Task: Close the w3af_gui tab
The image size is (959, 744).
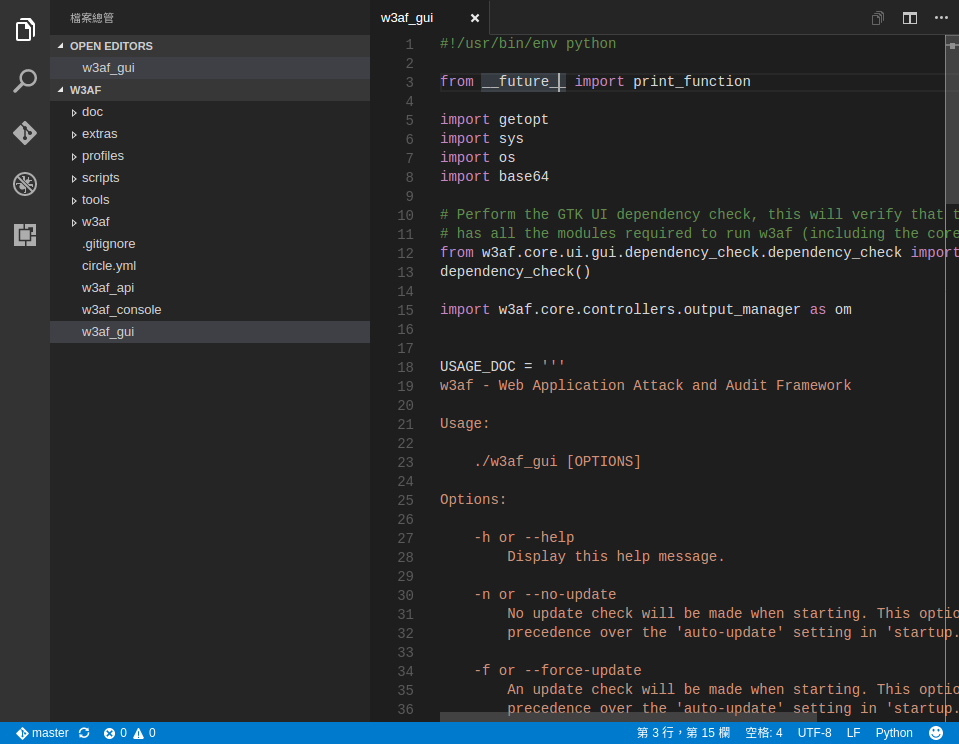Action: 474,18
